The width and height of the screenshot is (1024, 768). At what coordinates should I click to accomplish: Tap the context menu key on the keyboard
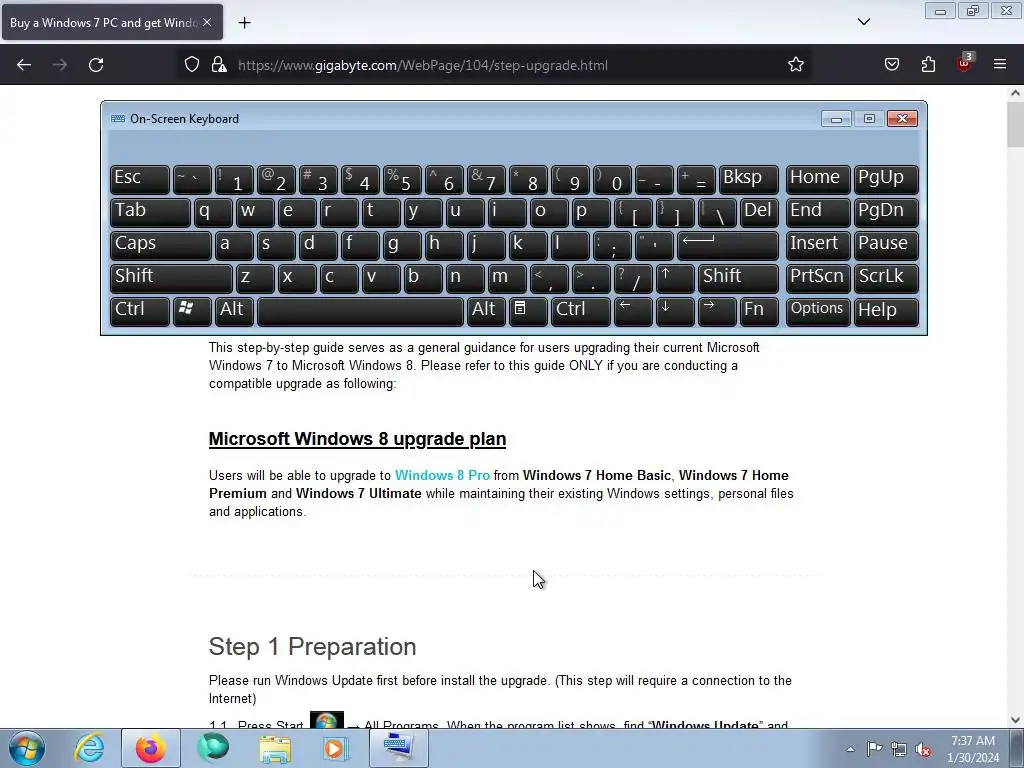[x=528, y=310]
